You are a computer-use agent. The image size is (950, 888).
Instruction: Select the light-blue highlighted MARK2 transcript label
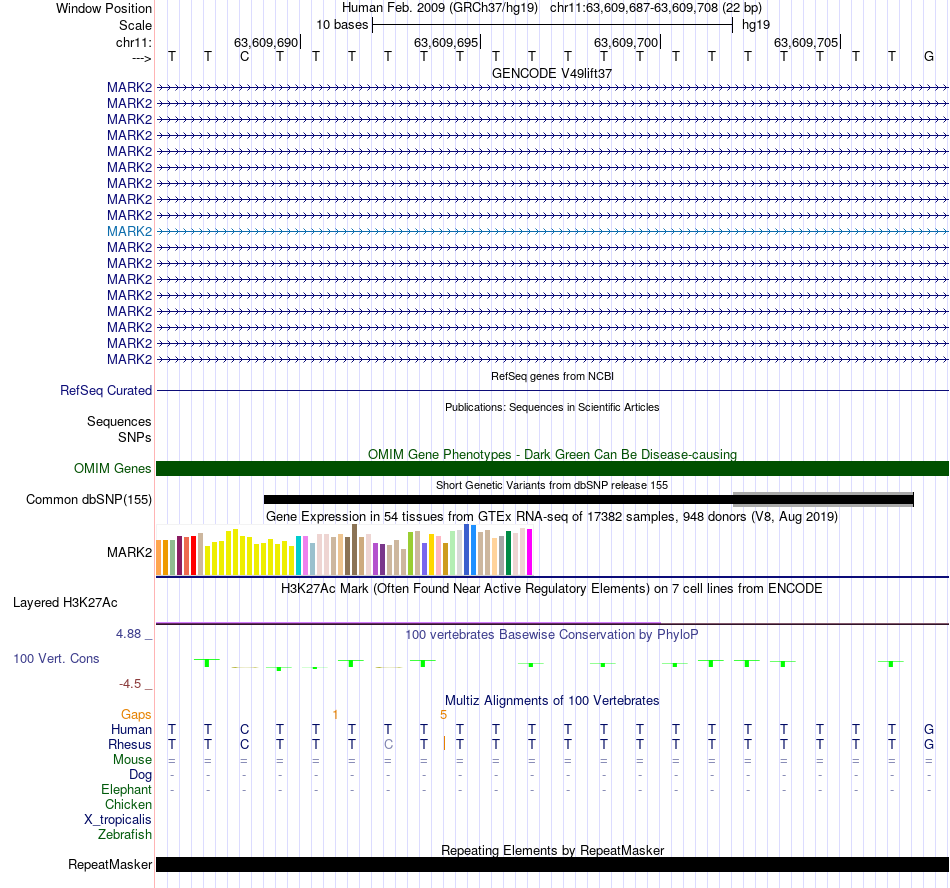click(130, 231)
